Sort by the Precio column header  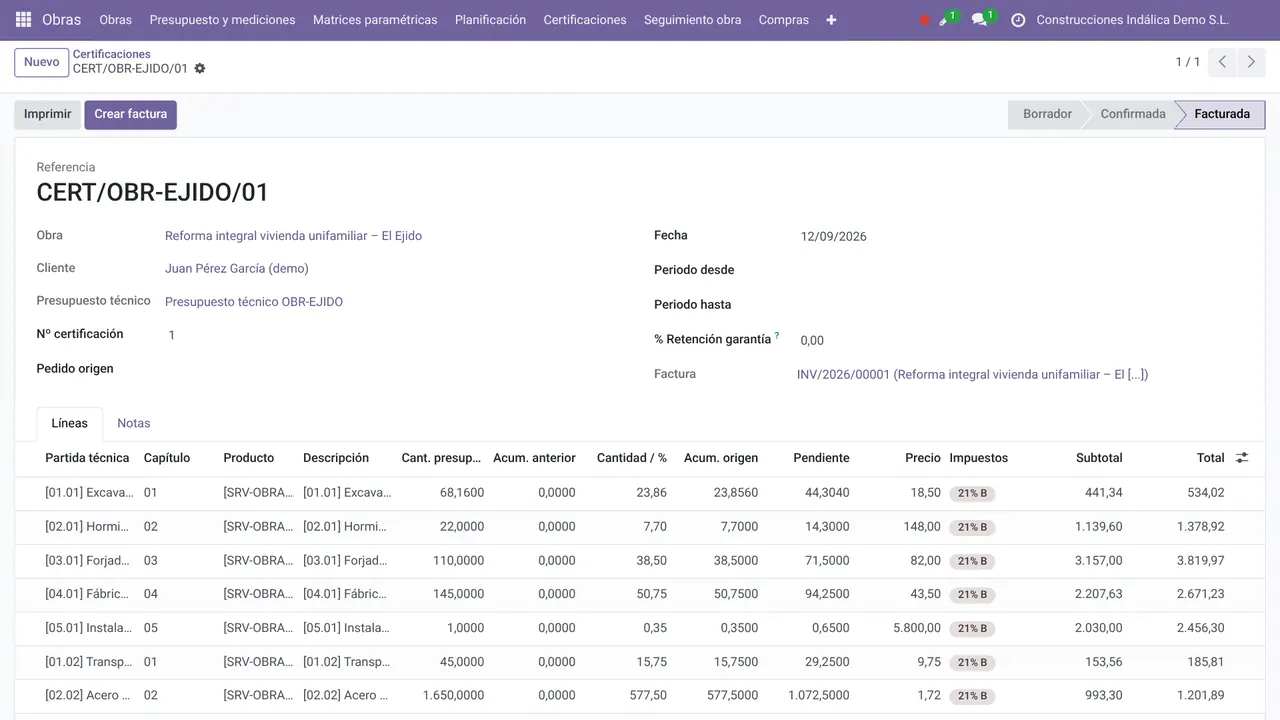click(923, 458)
